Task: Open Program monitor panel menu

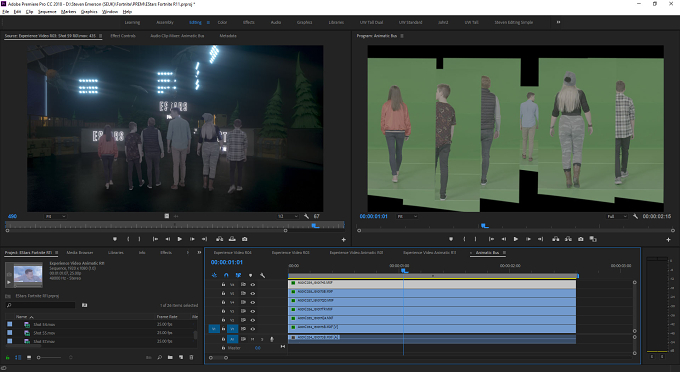Action: point(402,36)
